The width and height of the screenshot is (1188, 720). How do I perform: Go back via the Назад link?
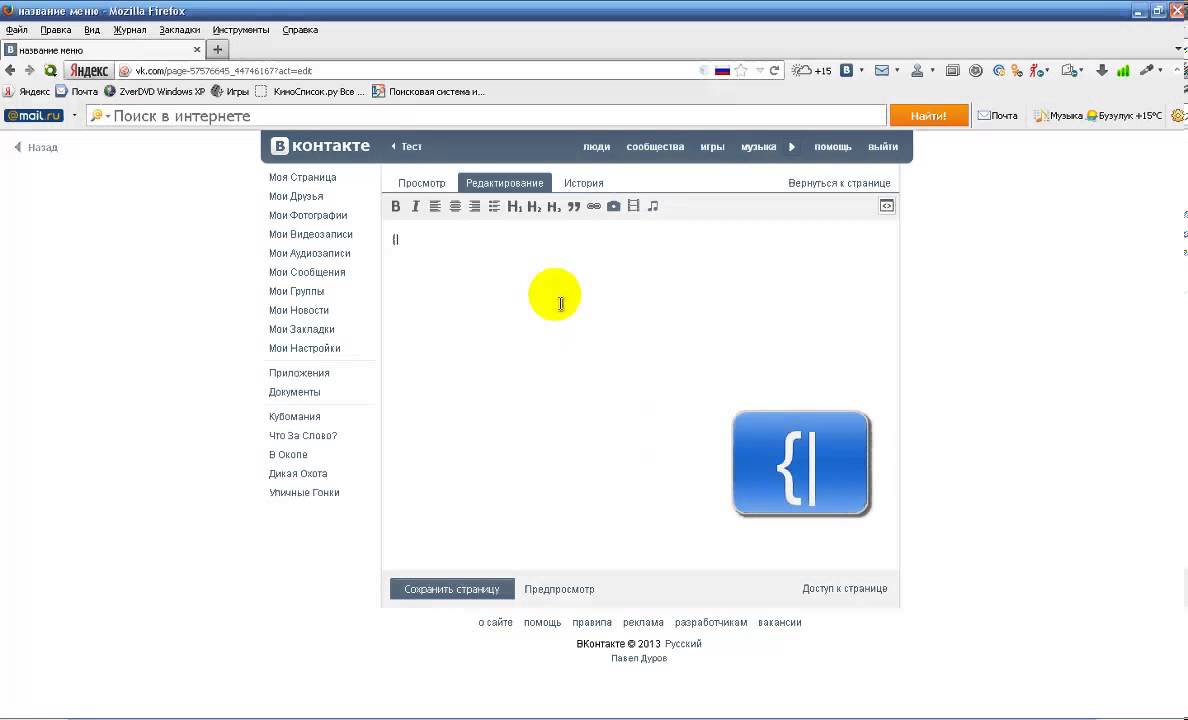click(x=36, y=147)
